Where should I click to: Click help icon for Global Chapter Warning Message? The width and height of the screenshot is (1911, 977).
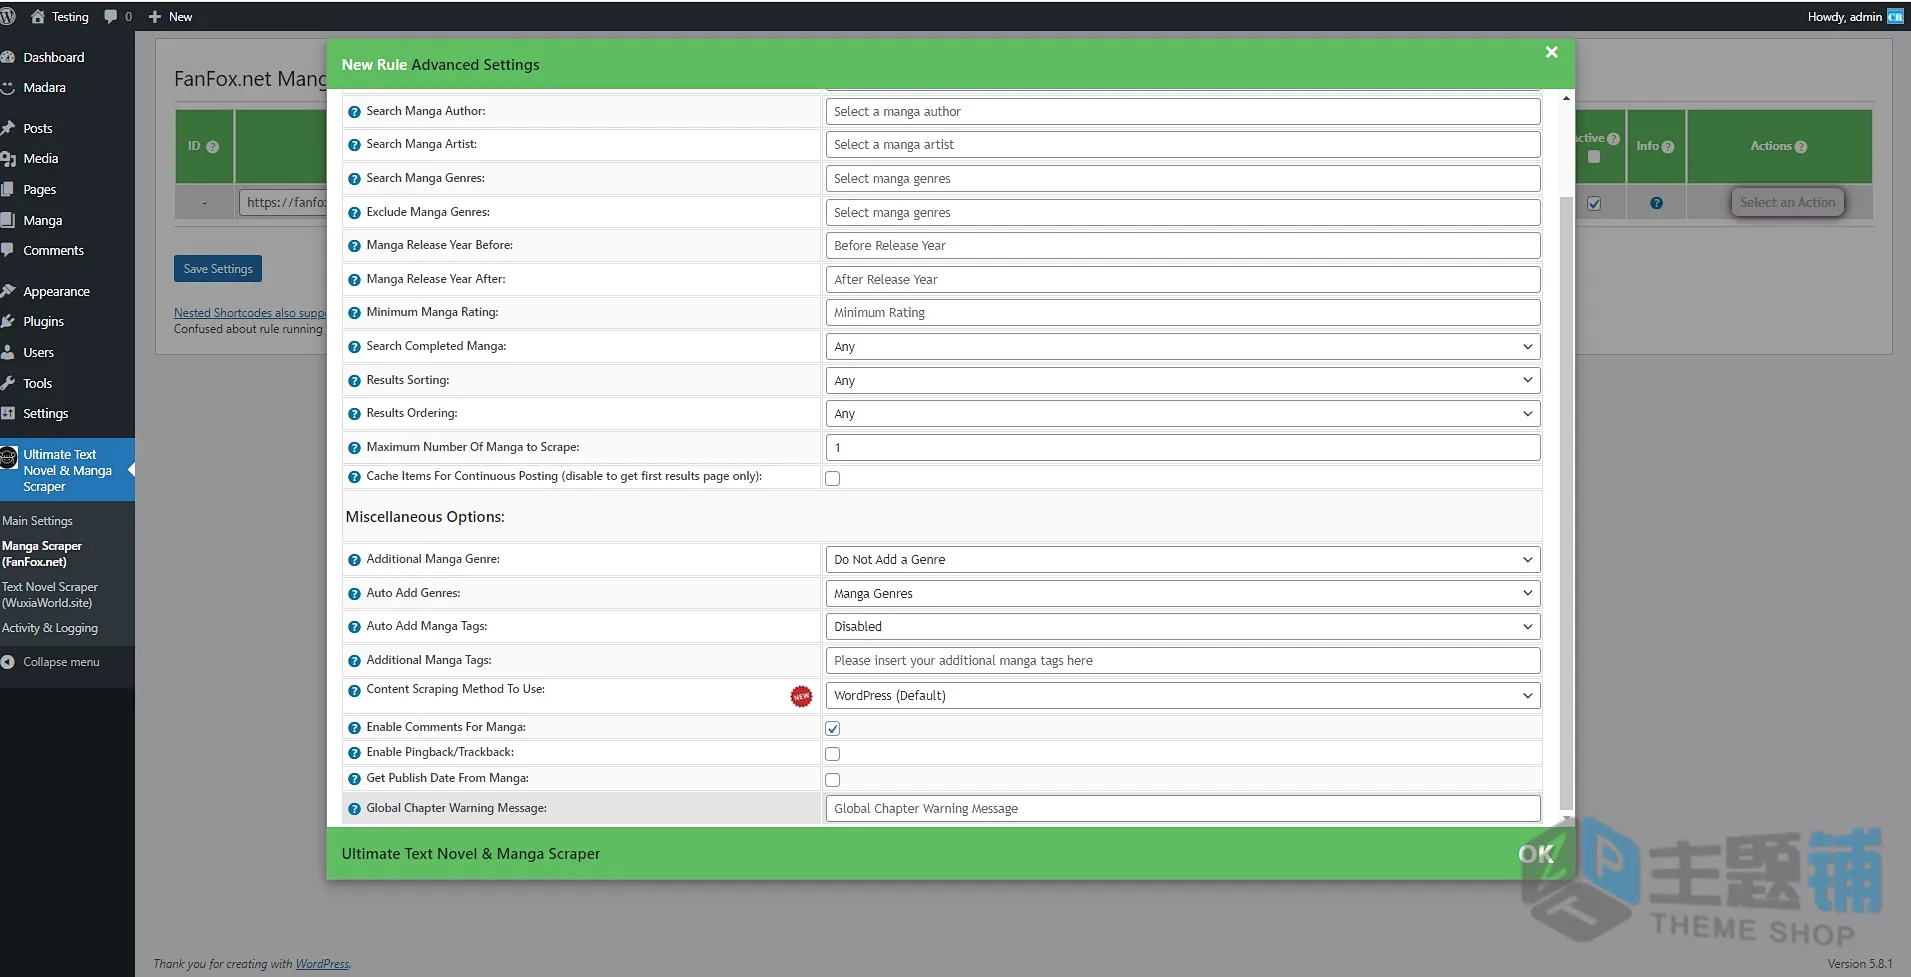pyautogui.click(x=354, y=809)
